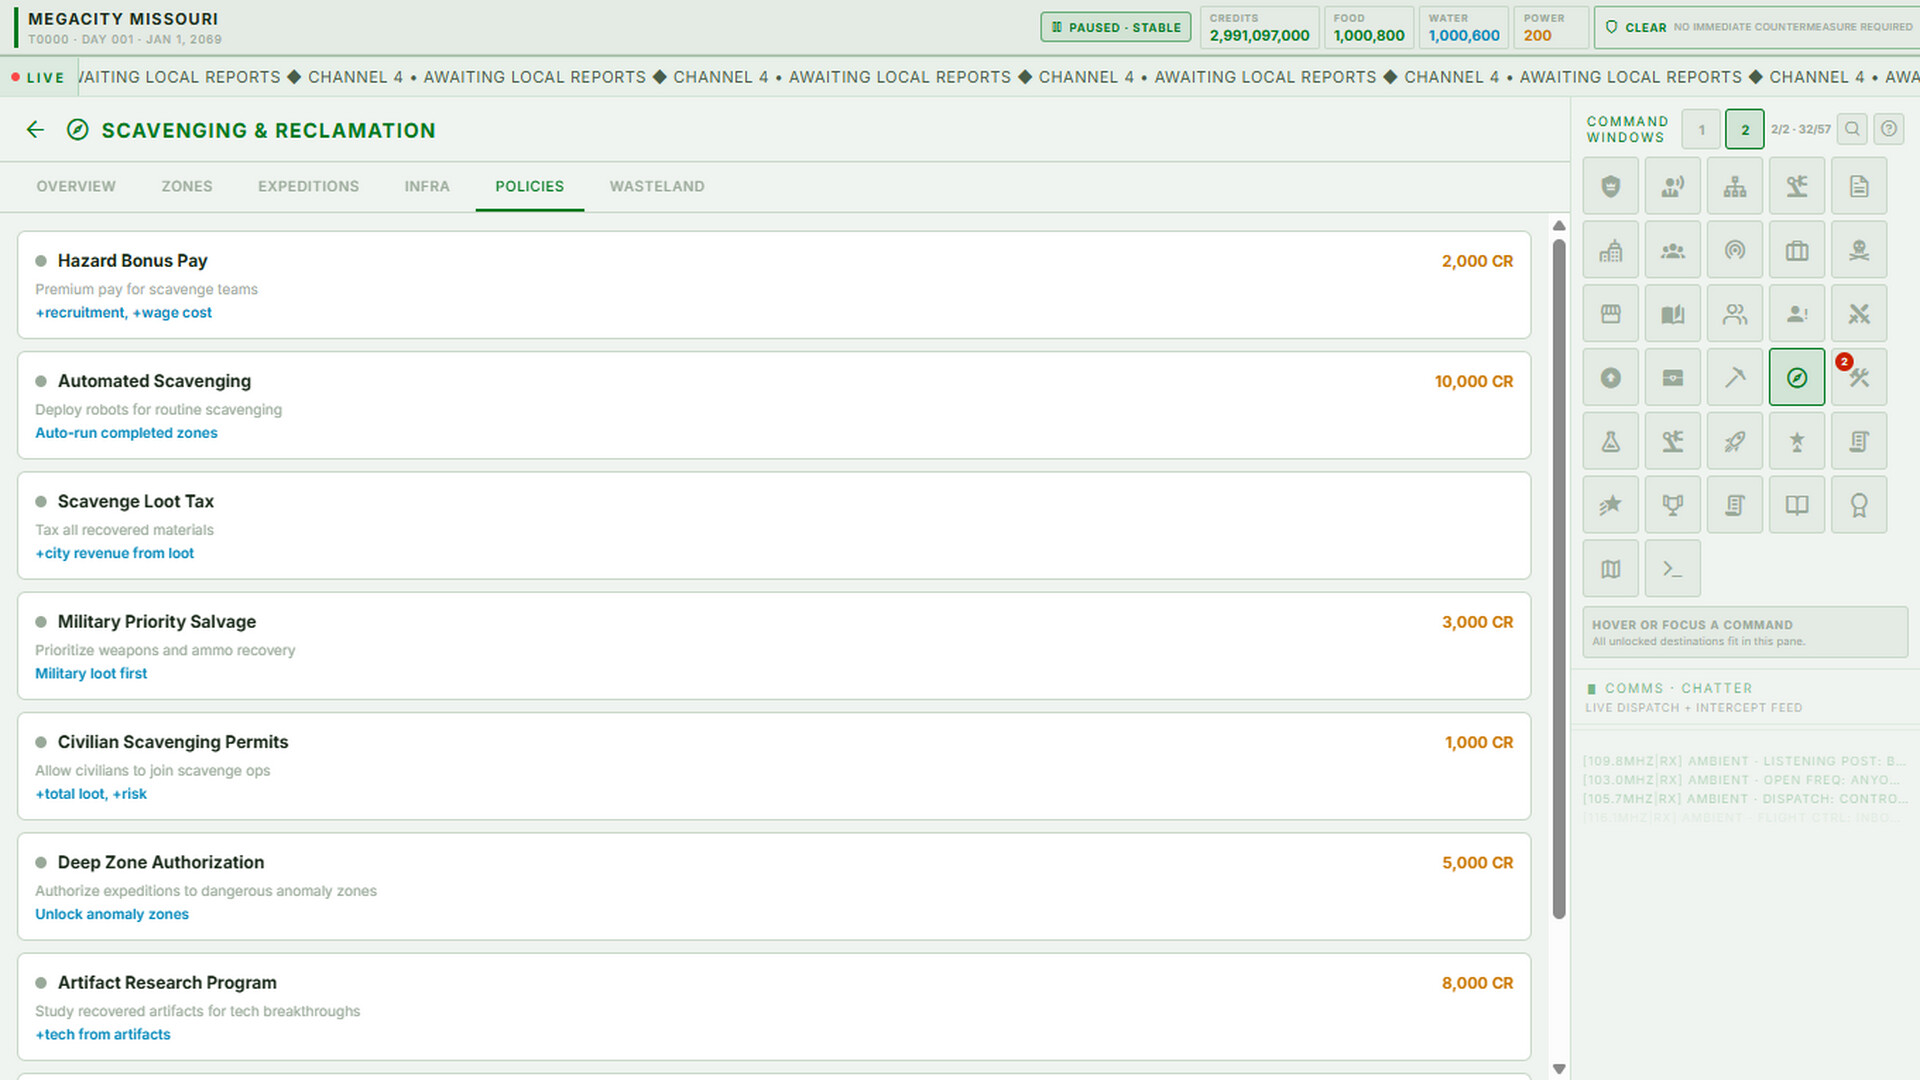
Task: Toggle the Deep Zone Authorization policy
Action: 774,887
